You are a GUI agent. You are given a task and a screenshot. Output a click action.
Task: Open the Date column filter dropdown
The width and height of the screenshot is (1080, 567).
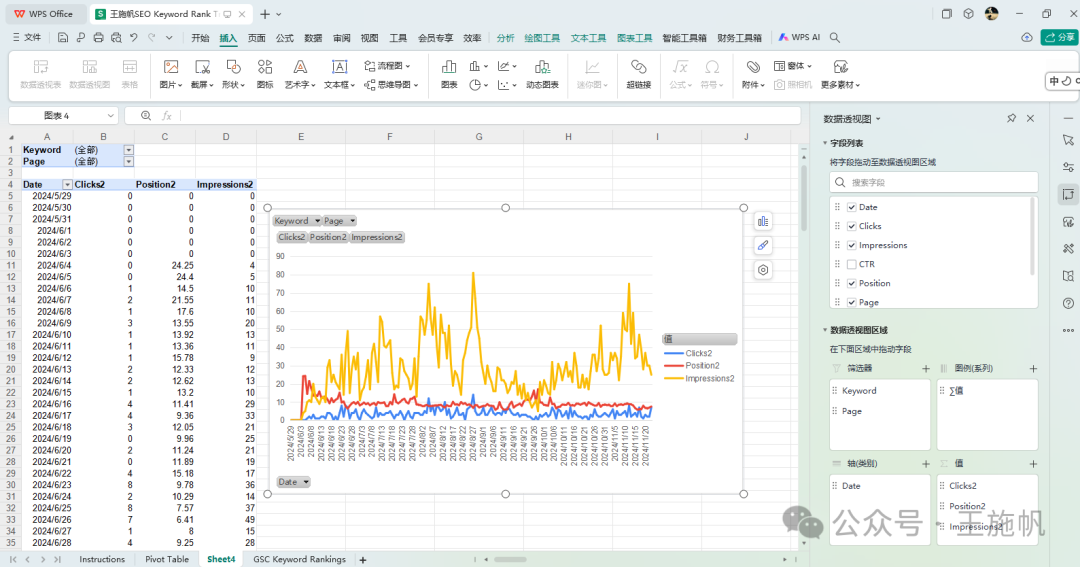(x=67, y=185)
